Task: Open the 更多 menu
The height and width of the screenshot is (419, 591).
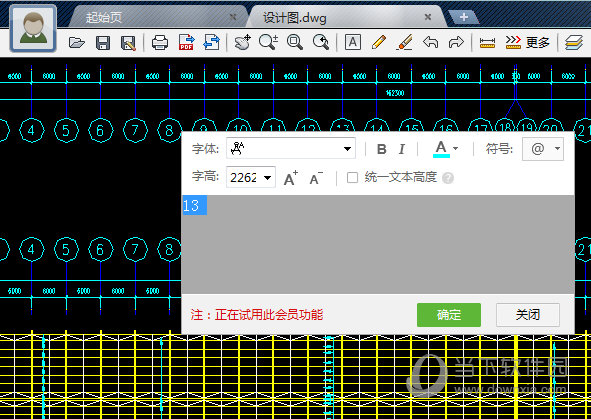Action: [527, 42]
